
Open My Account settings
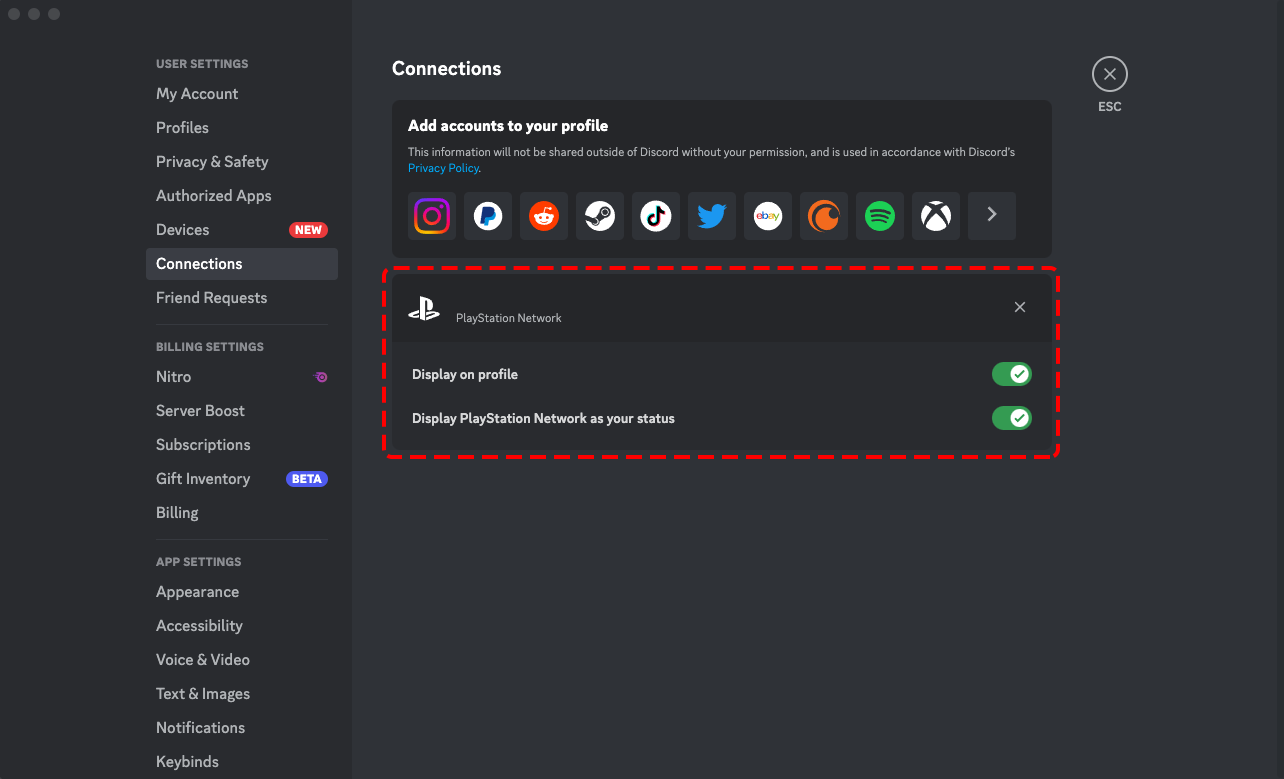[197, 94]
